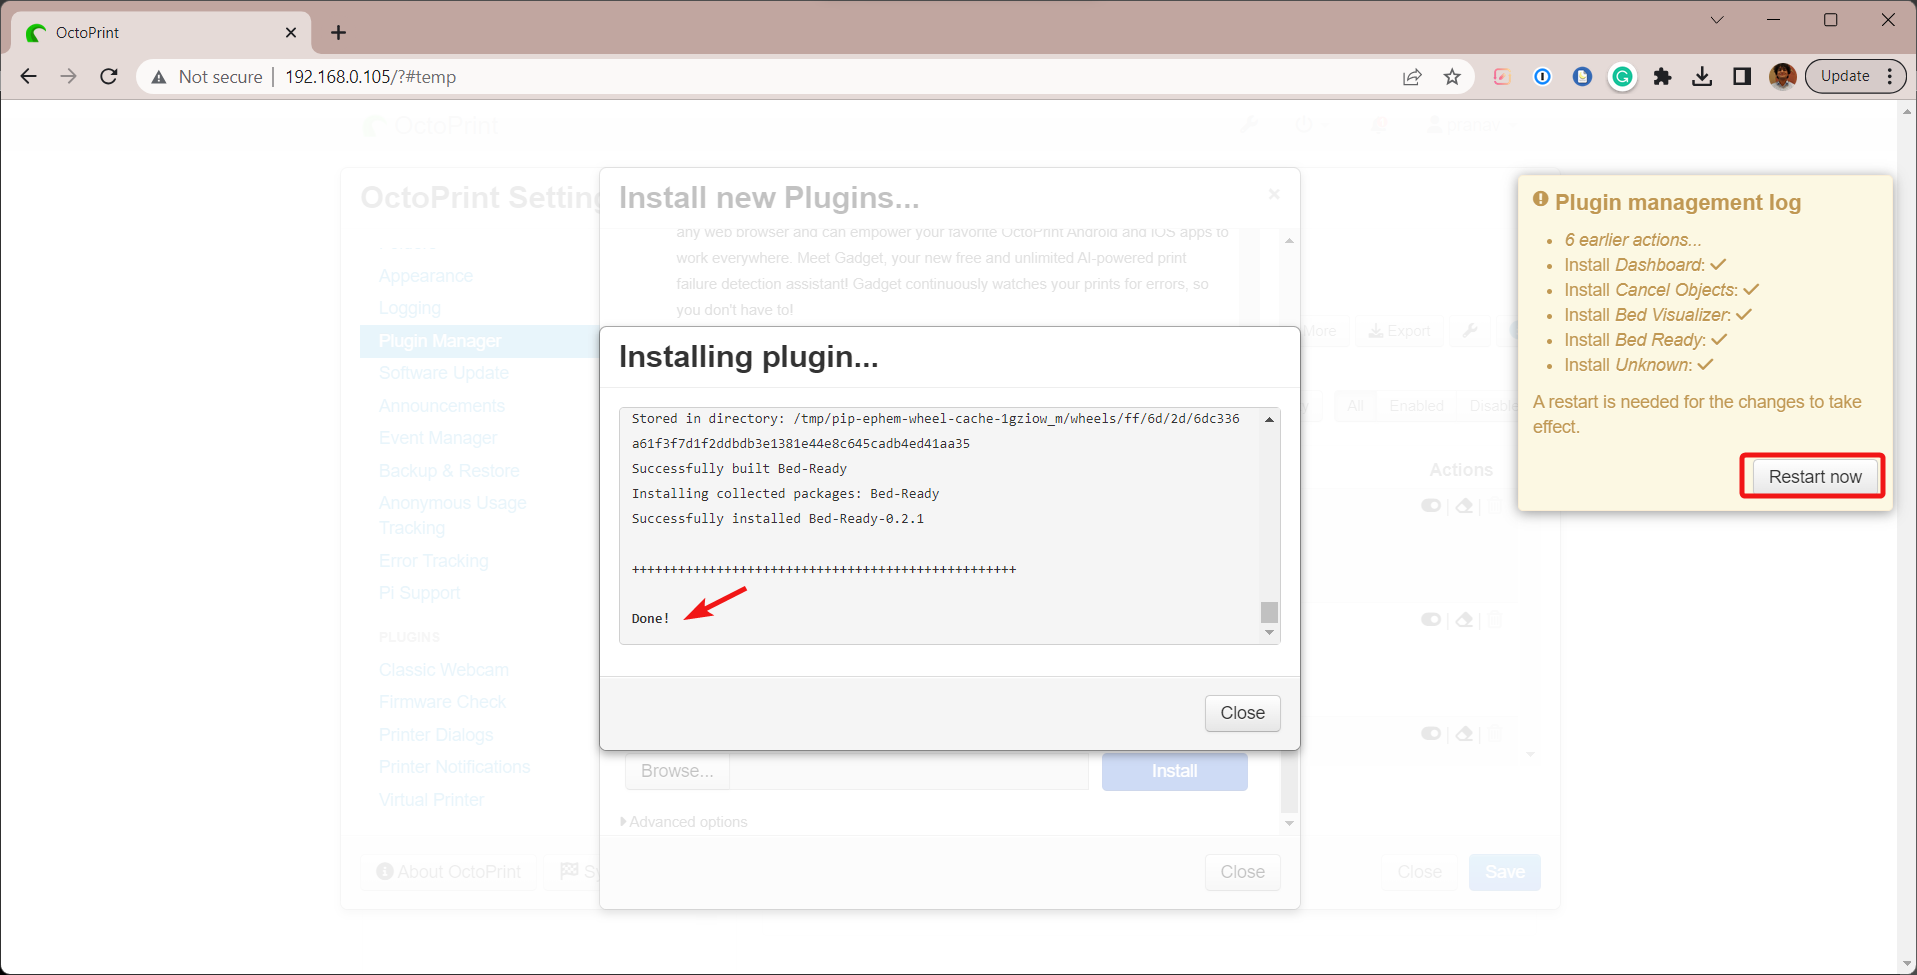Image resolution: width=1917 pixels, height=975 pixels.
Task: Click About OctoPrint button
Action: [x=449, y=872]
